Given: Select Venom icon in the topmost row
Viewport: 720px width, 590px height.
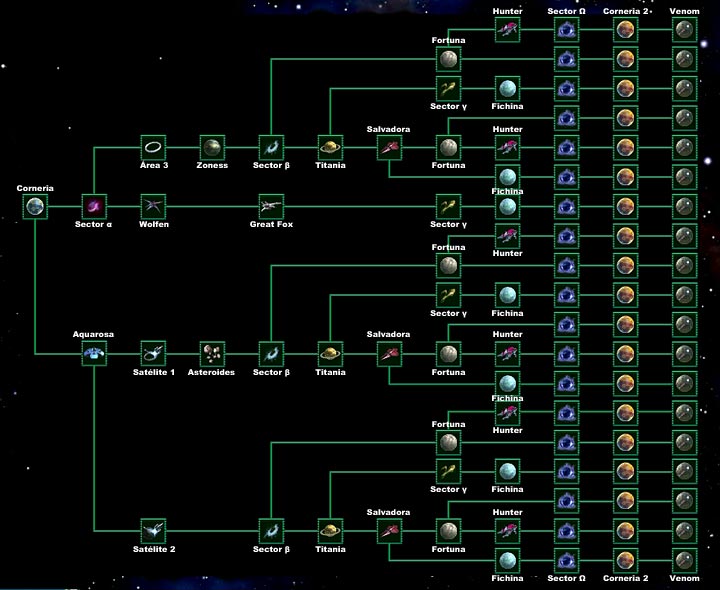Looking at the screenshot, I should click(684, 30).
